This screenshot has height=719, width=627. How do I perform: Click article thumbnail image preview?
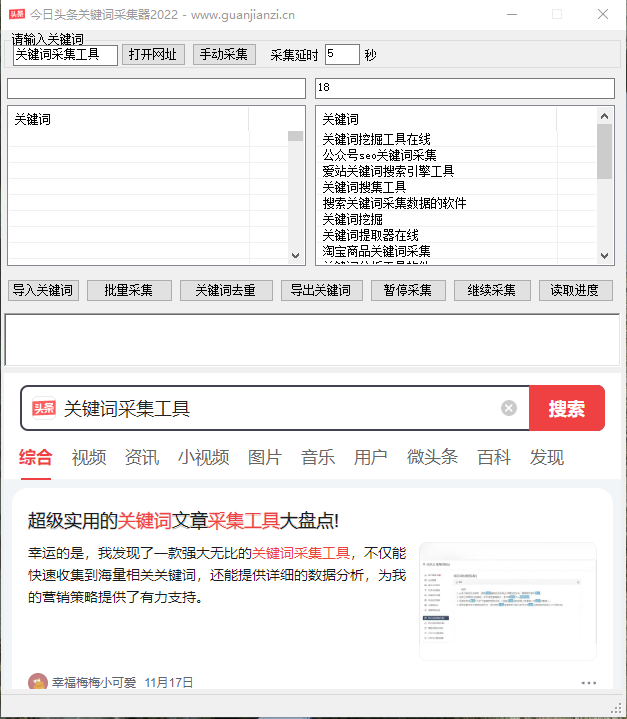[x=508, y=601]
